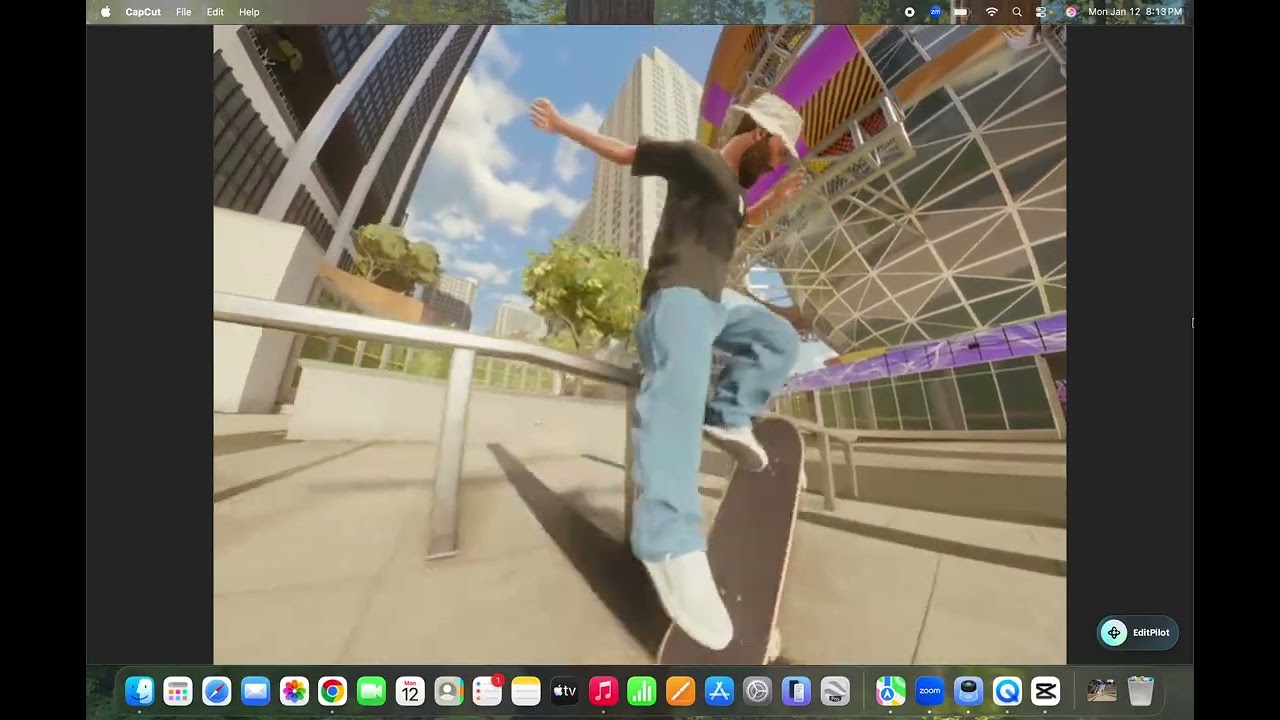
Task: Open iPhone Mirroring from the dock
Action: 796,691
